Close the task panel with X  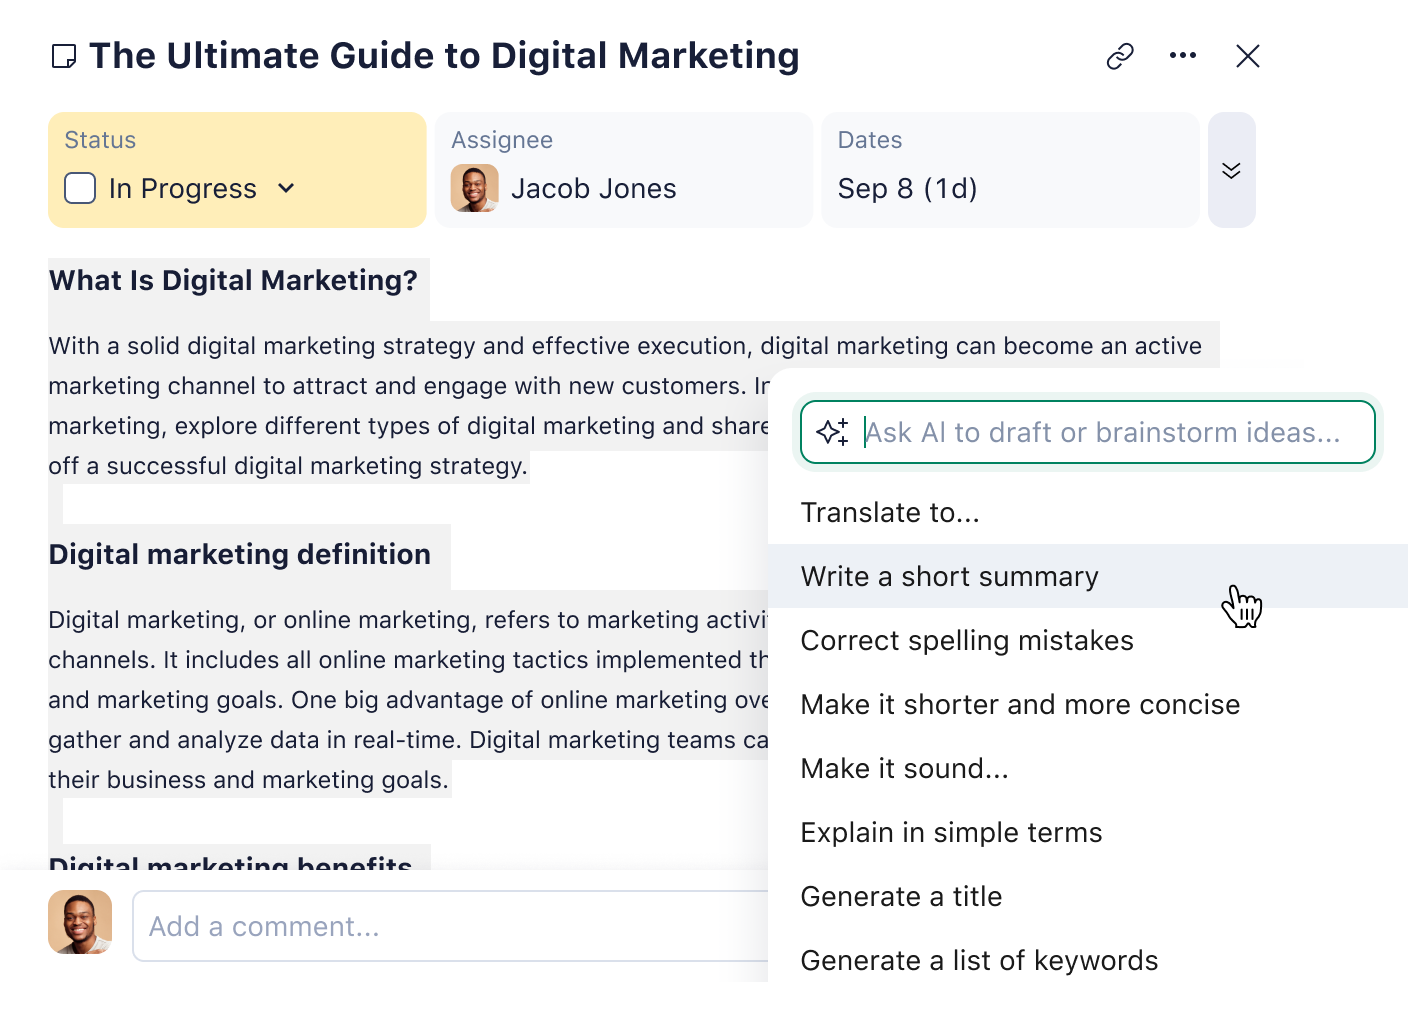1247,56
